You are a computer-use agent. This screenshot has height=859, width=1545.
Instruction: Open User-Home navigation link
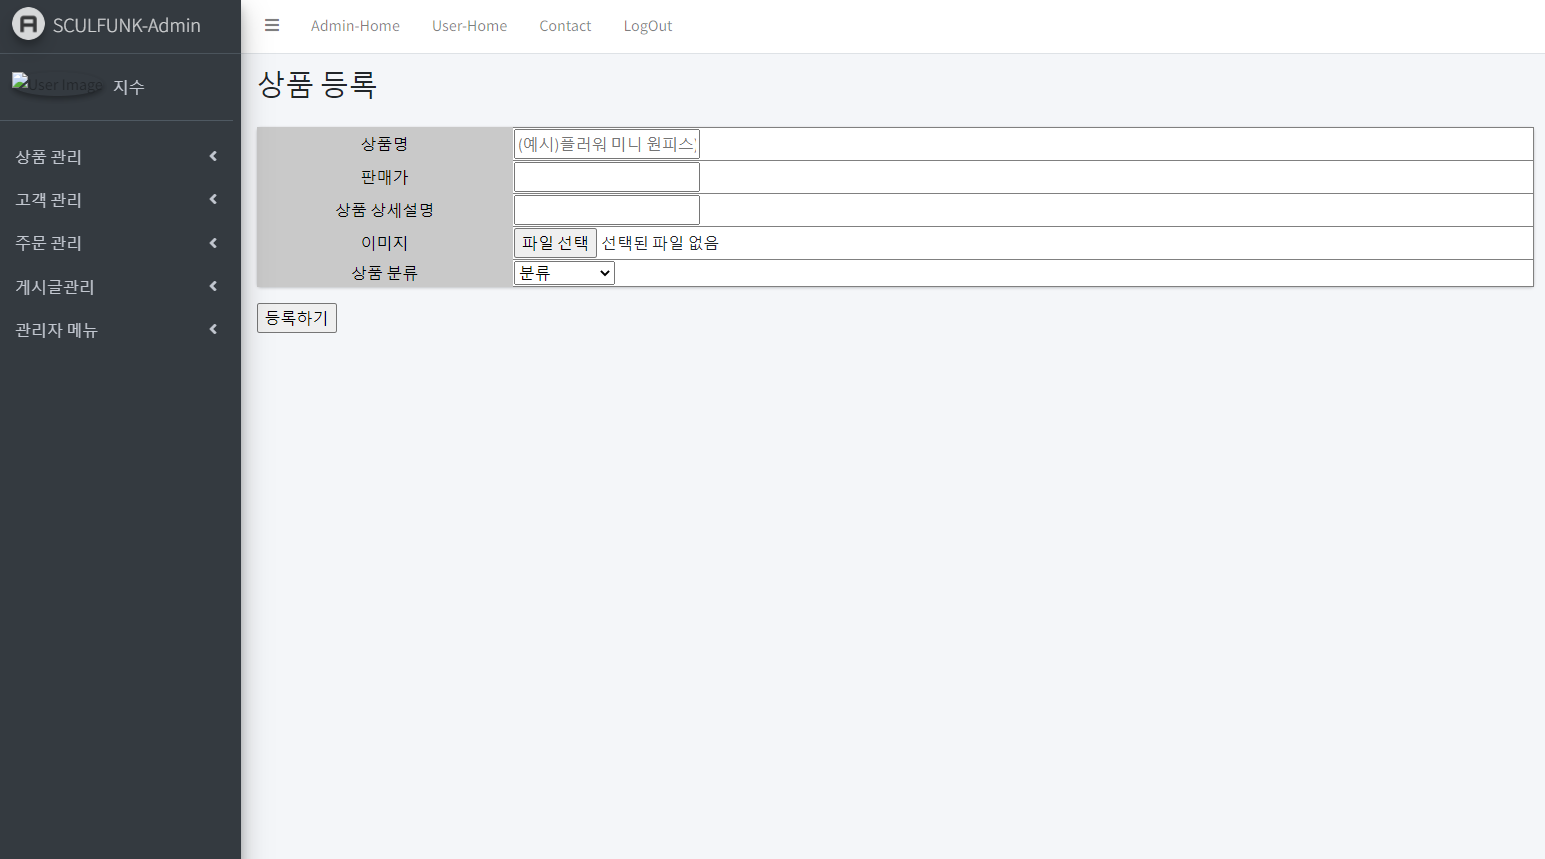coord(469,26)
